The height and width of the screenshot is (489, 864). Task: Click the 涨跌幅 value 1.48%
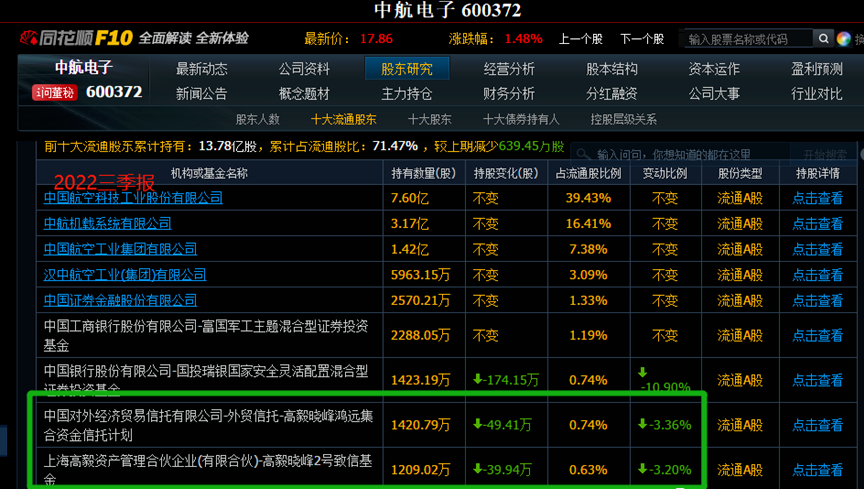523,39
